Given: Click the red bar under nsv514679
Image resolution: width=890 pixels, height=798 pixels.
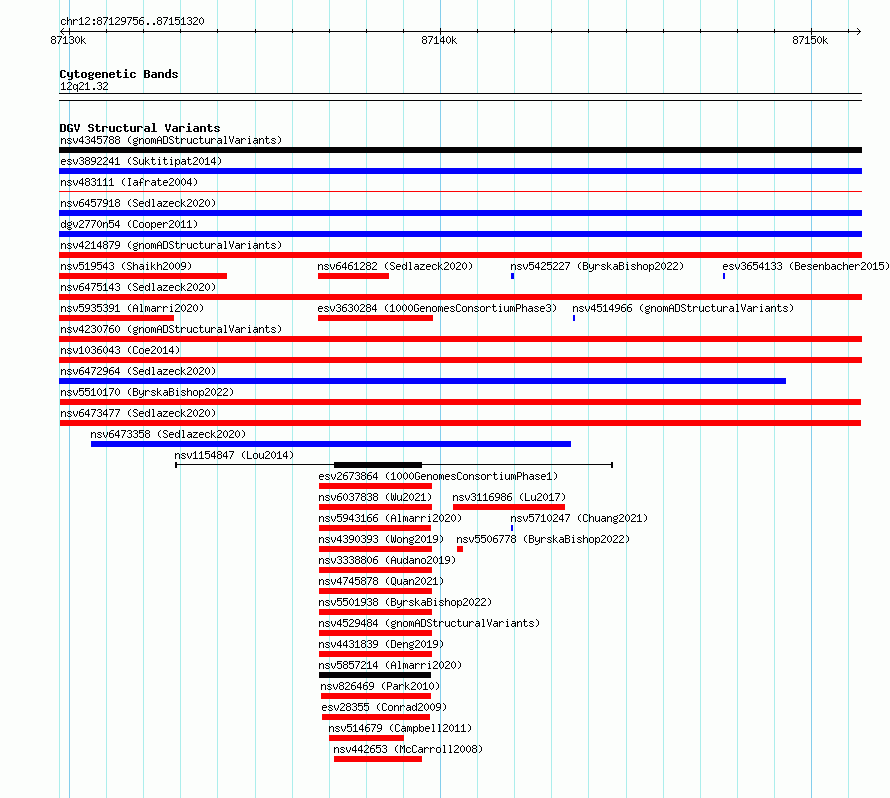Looking at the screenshot, I should pos(366,738).
